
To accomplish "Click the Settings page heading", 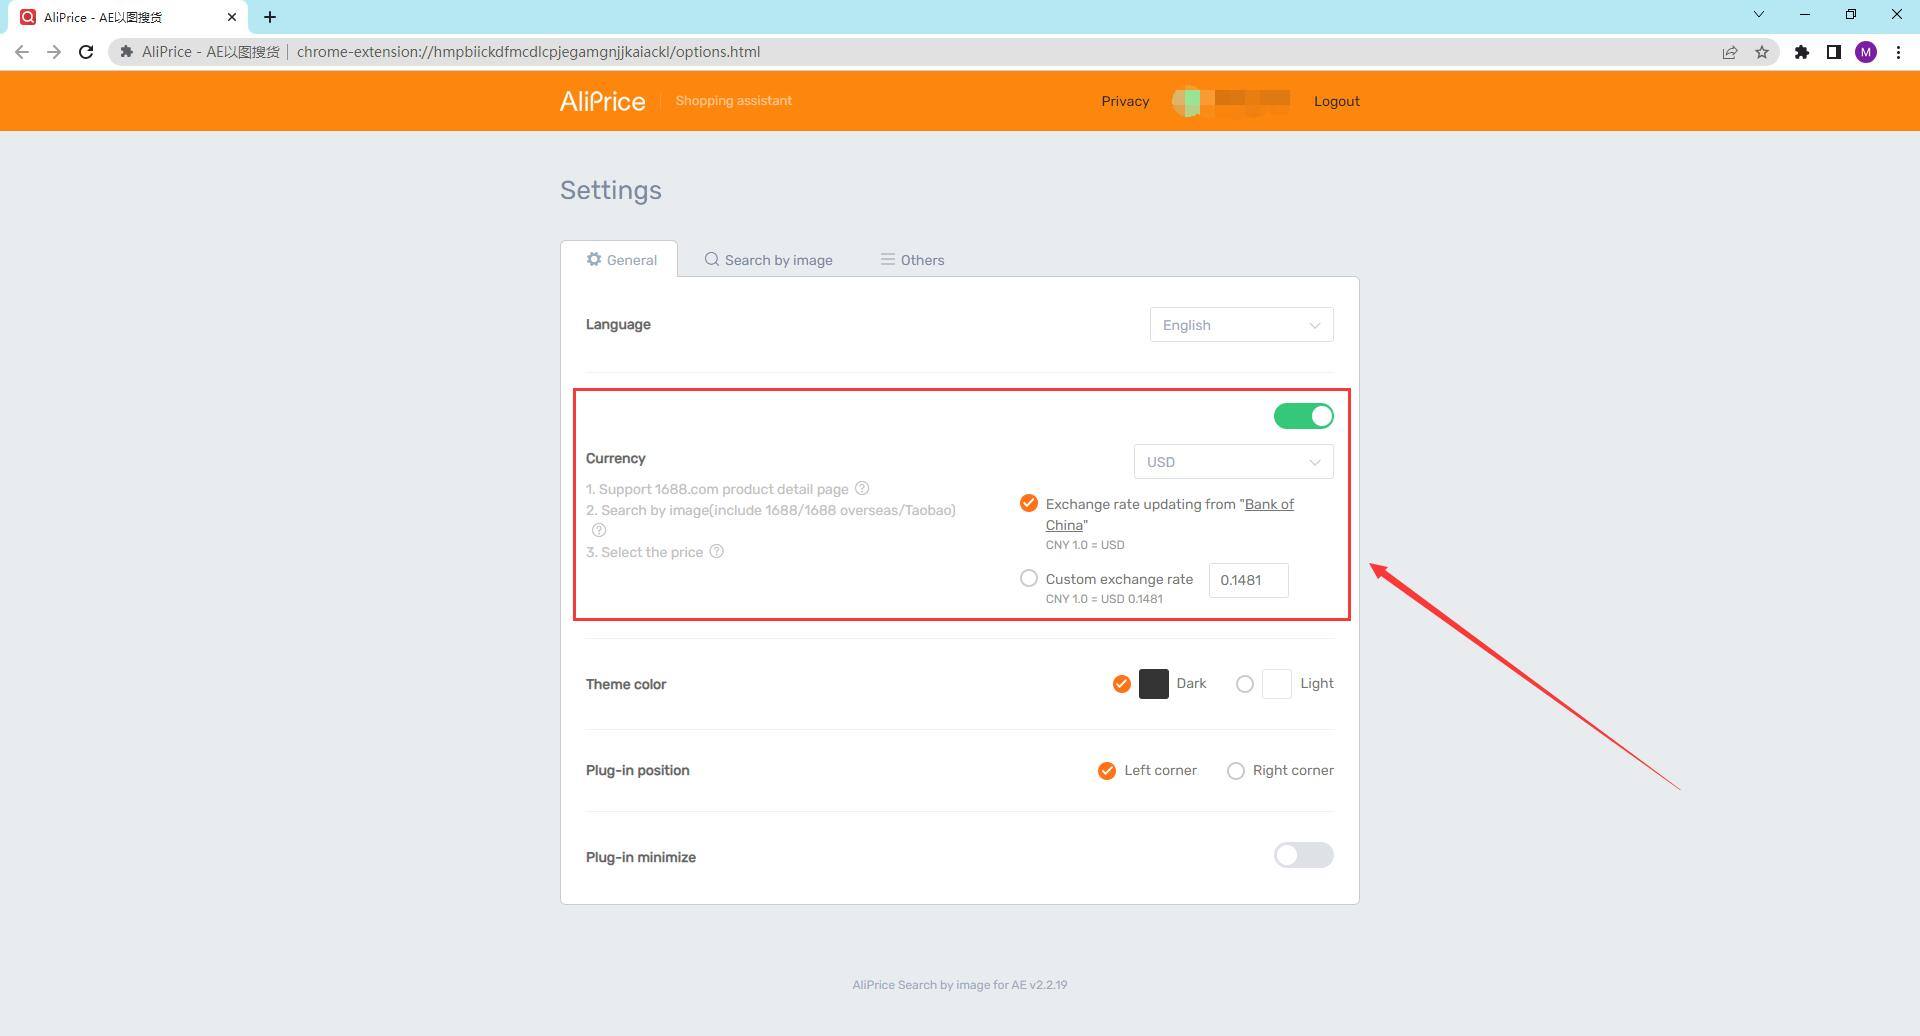I will click(611, 190).
